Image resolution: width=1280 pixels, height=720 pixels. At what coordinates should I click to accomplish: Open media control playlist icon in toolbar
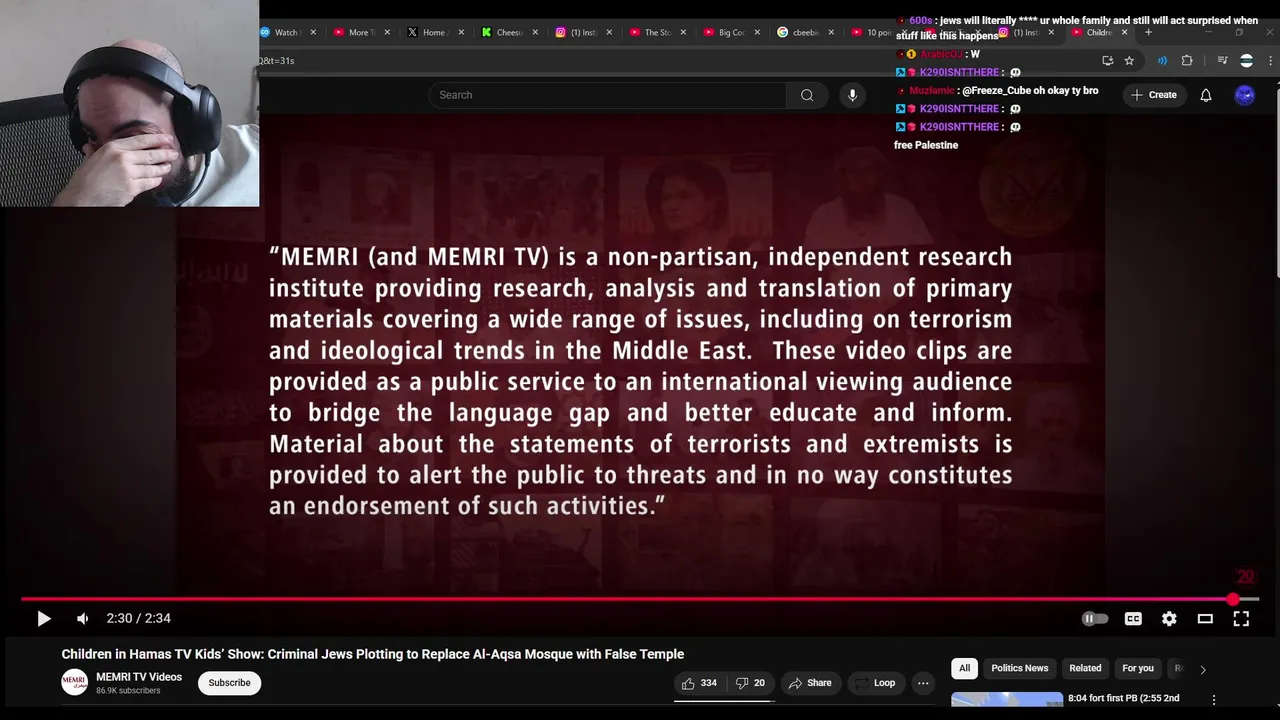[x=1221, y=60]
